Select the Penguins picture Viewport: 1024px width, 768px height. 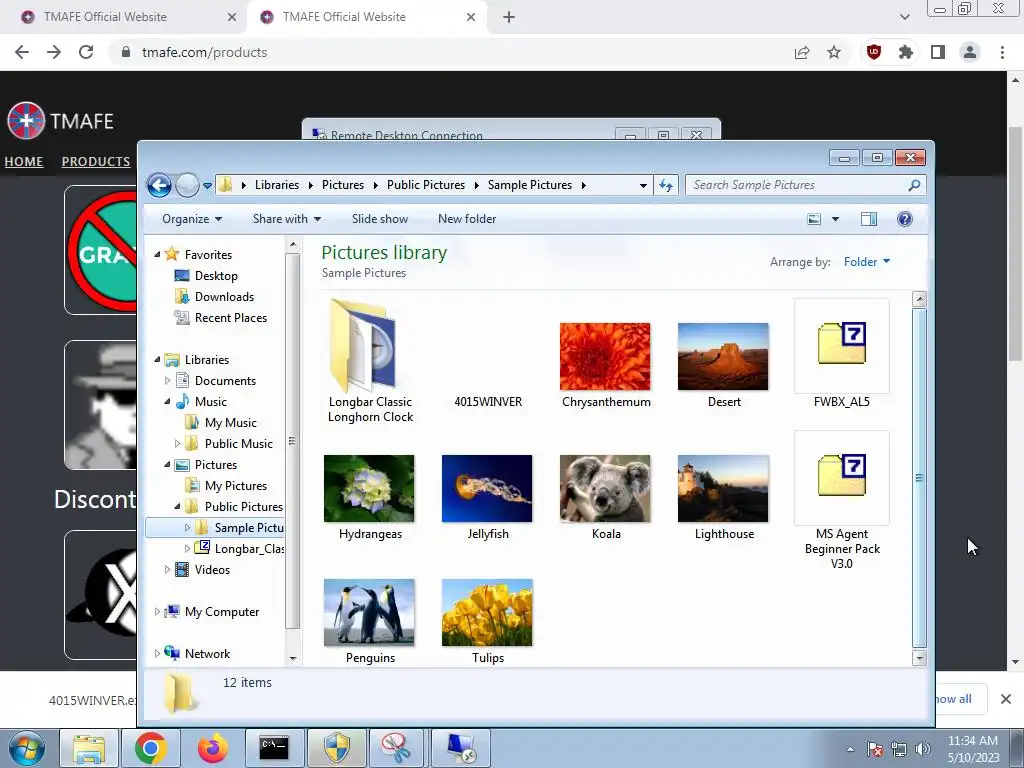click(x=370, y=622)
